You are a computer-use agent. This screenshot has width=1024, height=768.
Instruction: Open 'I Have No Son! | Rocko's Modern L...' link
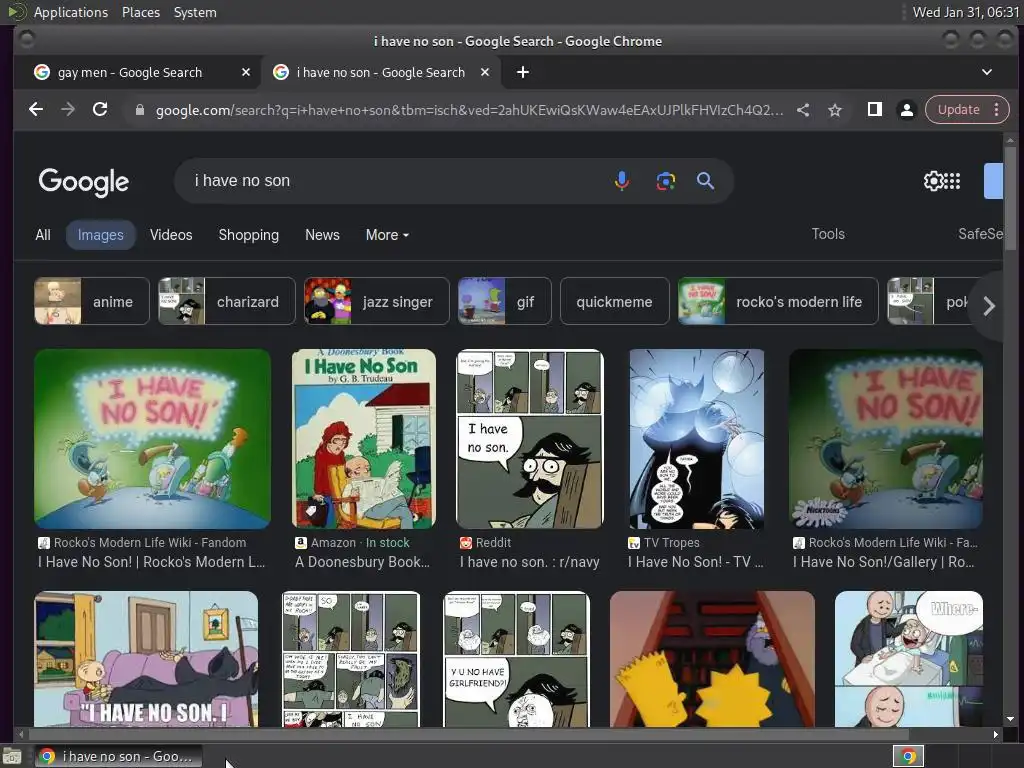pyautogui.click(x=152, y=562)
